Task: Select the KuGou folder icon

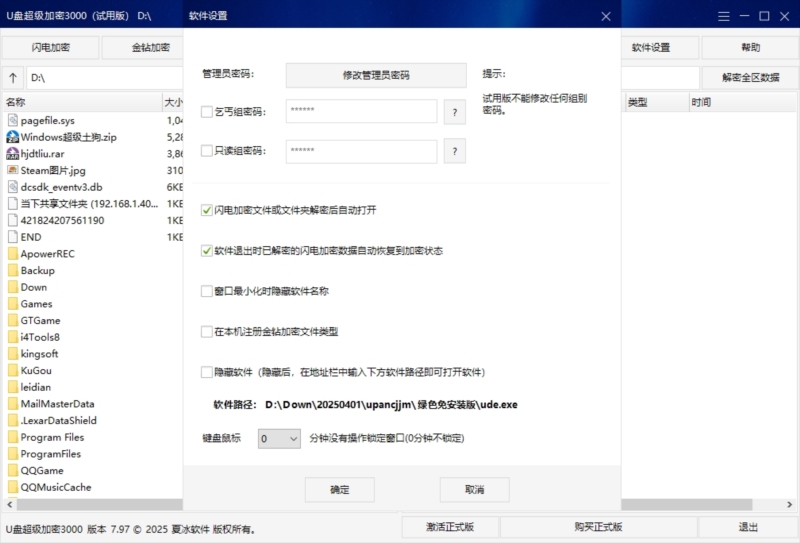Action: point(13,371)
